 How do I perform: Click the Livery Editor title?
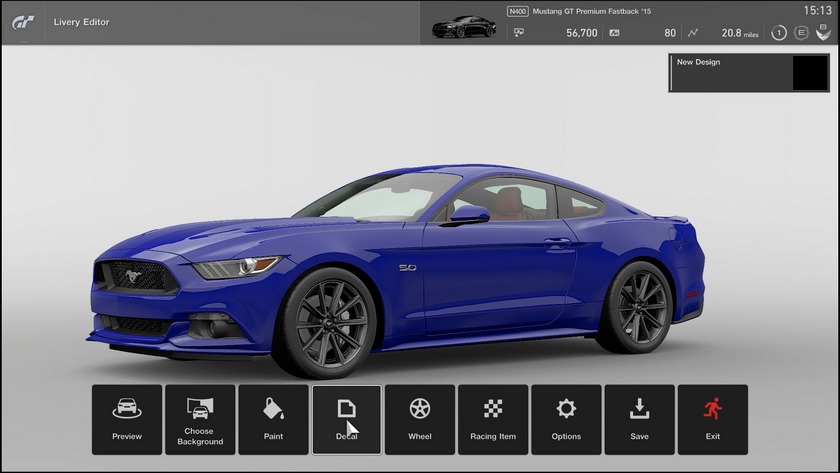(82, 22)
